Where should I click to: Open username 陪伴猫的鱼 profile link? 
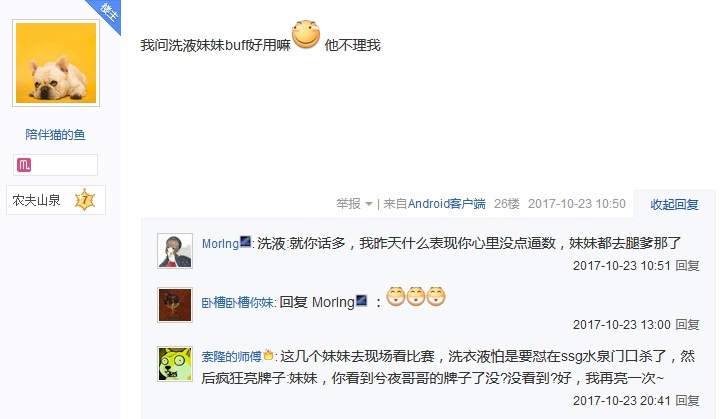pos(55,135)
